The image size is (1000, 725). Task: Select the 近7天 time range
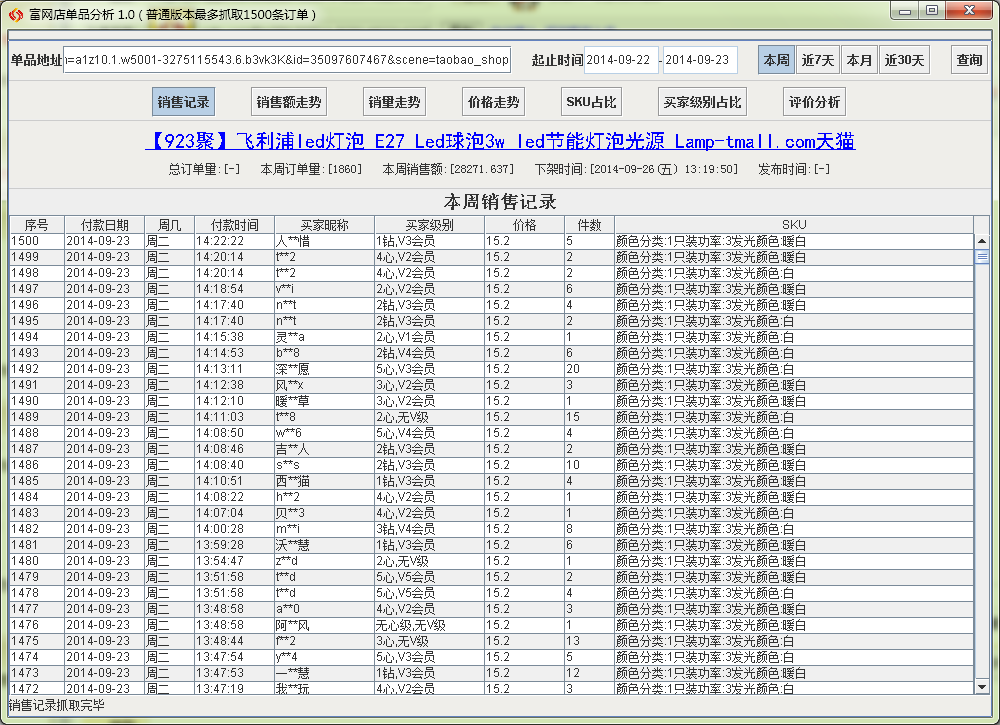pyautogui.click(x=818, y=60)
